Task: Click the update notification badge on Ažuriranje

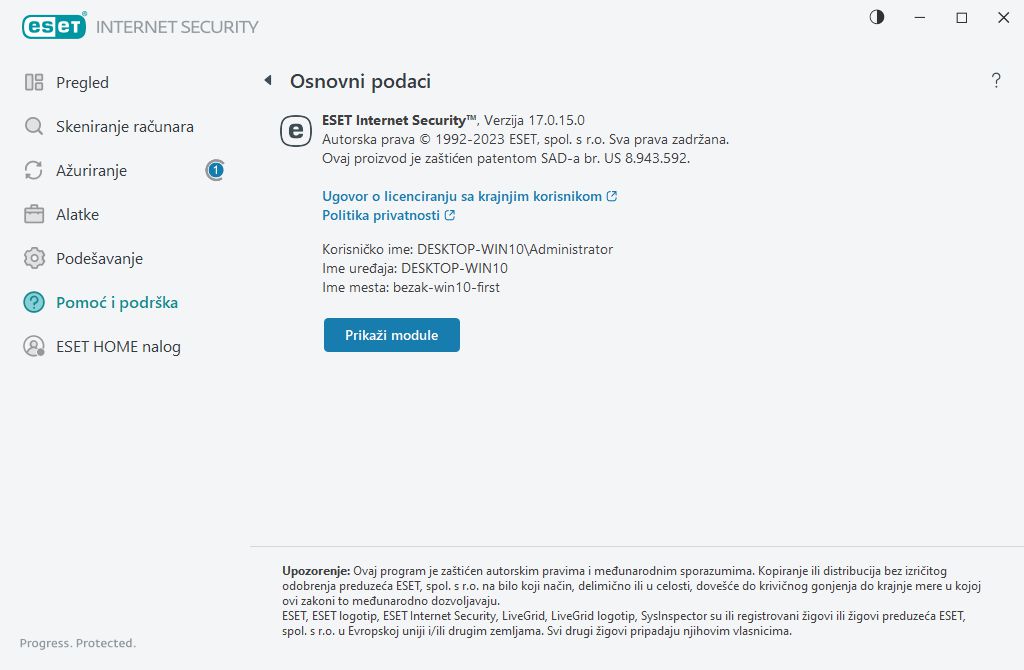Action: click(x=215, y=171)
